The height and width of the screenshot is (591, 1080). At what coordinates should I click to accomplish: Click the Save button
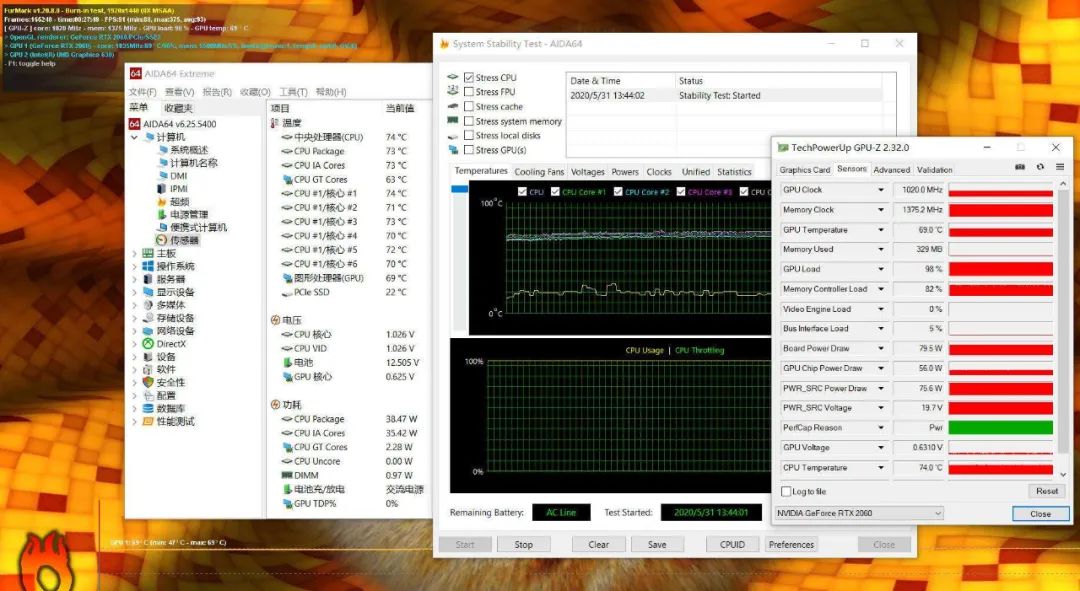tap(657, 544)
